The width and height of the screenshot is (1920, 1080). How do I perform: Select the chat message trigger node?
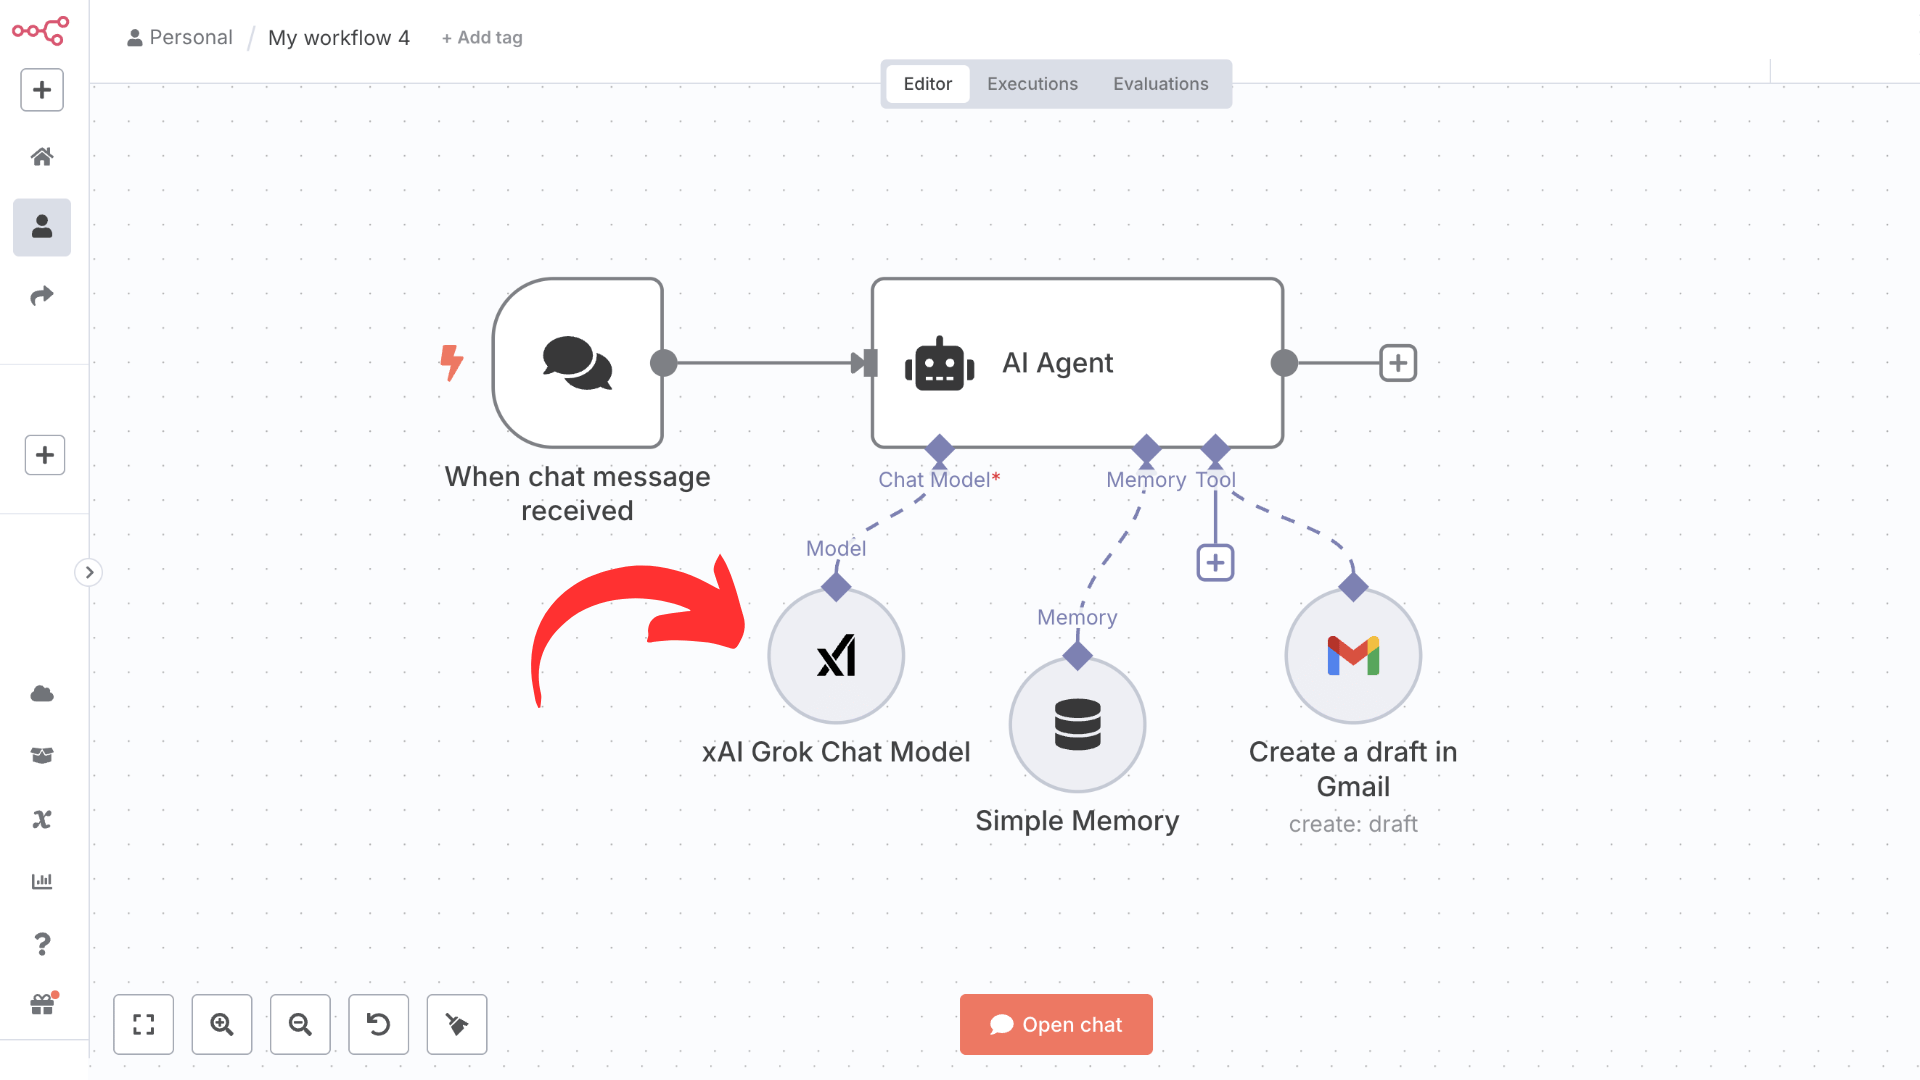[x=578, y=363]
